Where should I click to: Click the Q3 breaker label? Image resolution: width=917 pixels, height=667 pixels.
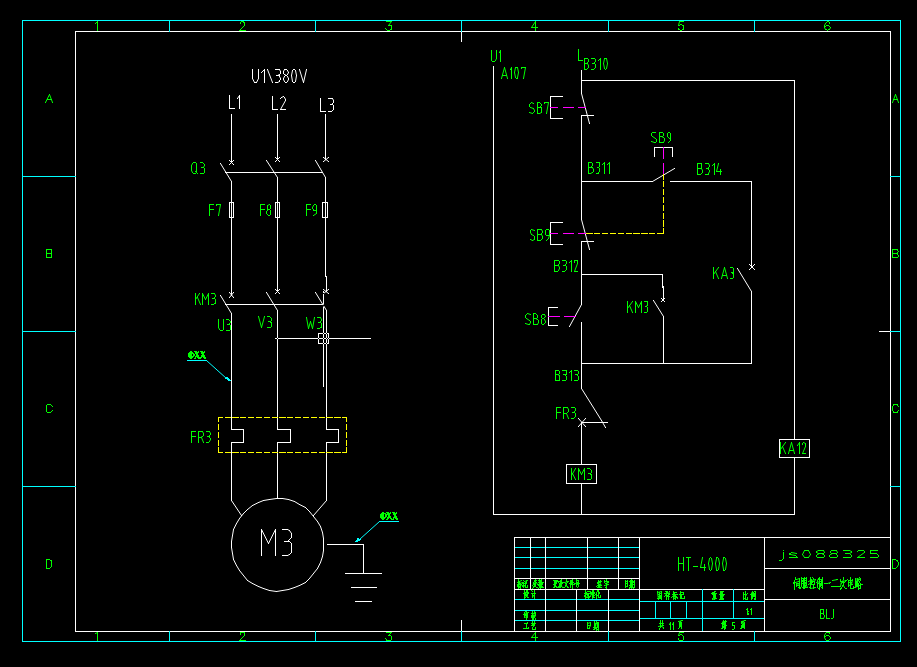pos(198,168)
